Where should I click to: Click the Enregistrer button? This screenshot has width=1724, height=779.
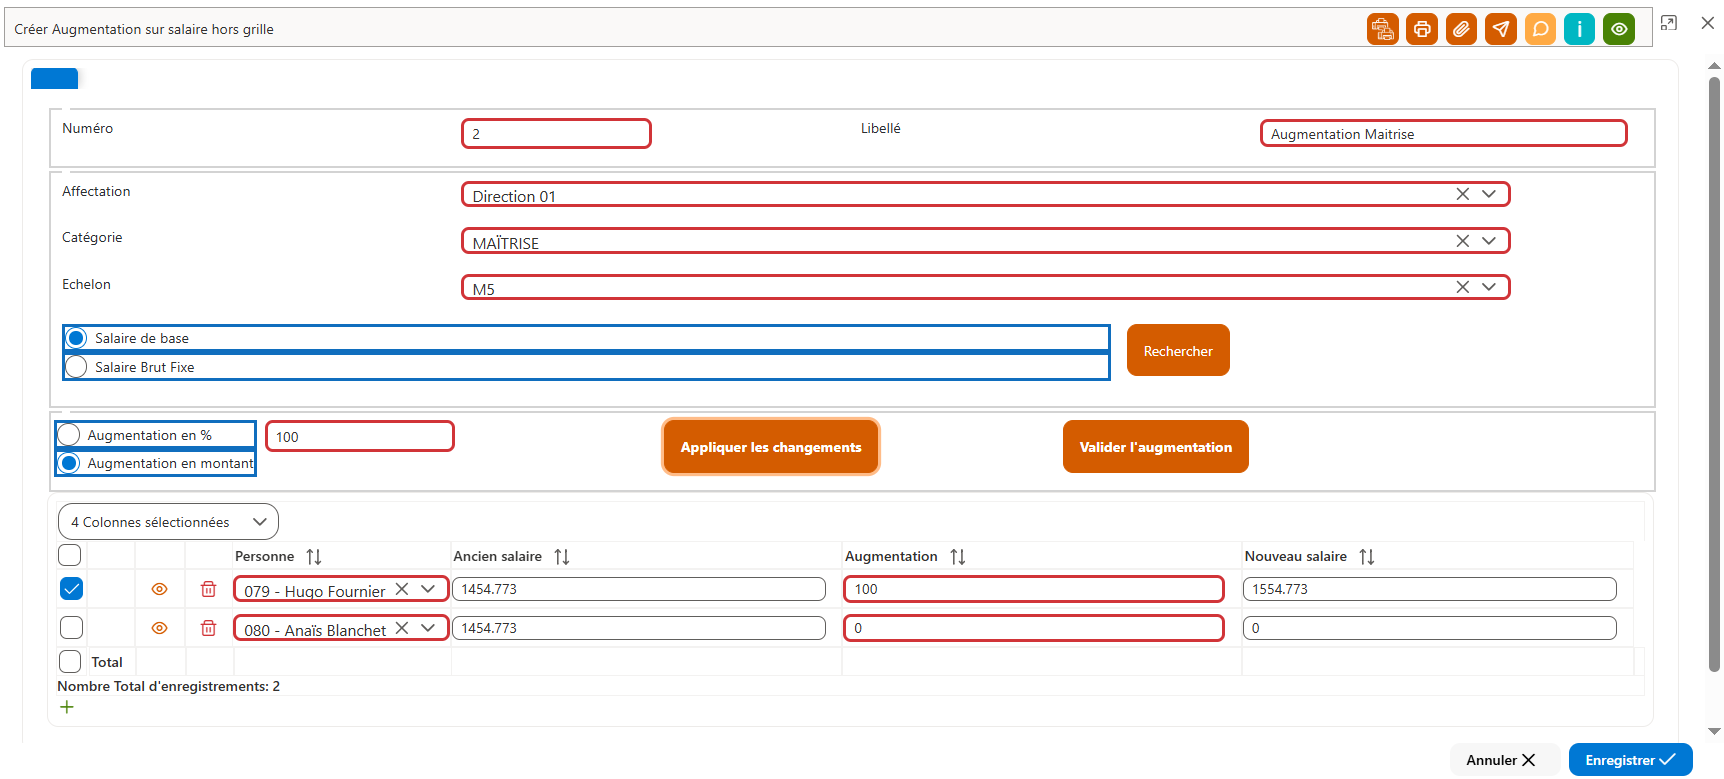[1631, 760]
